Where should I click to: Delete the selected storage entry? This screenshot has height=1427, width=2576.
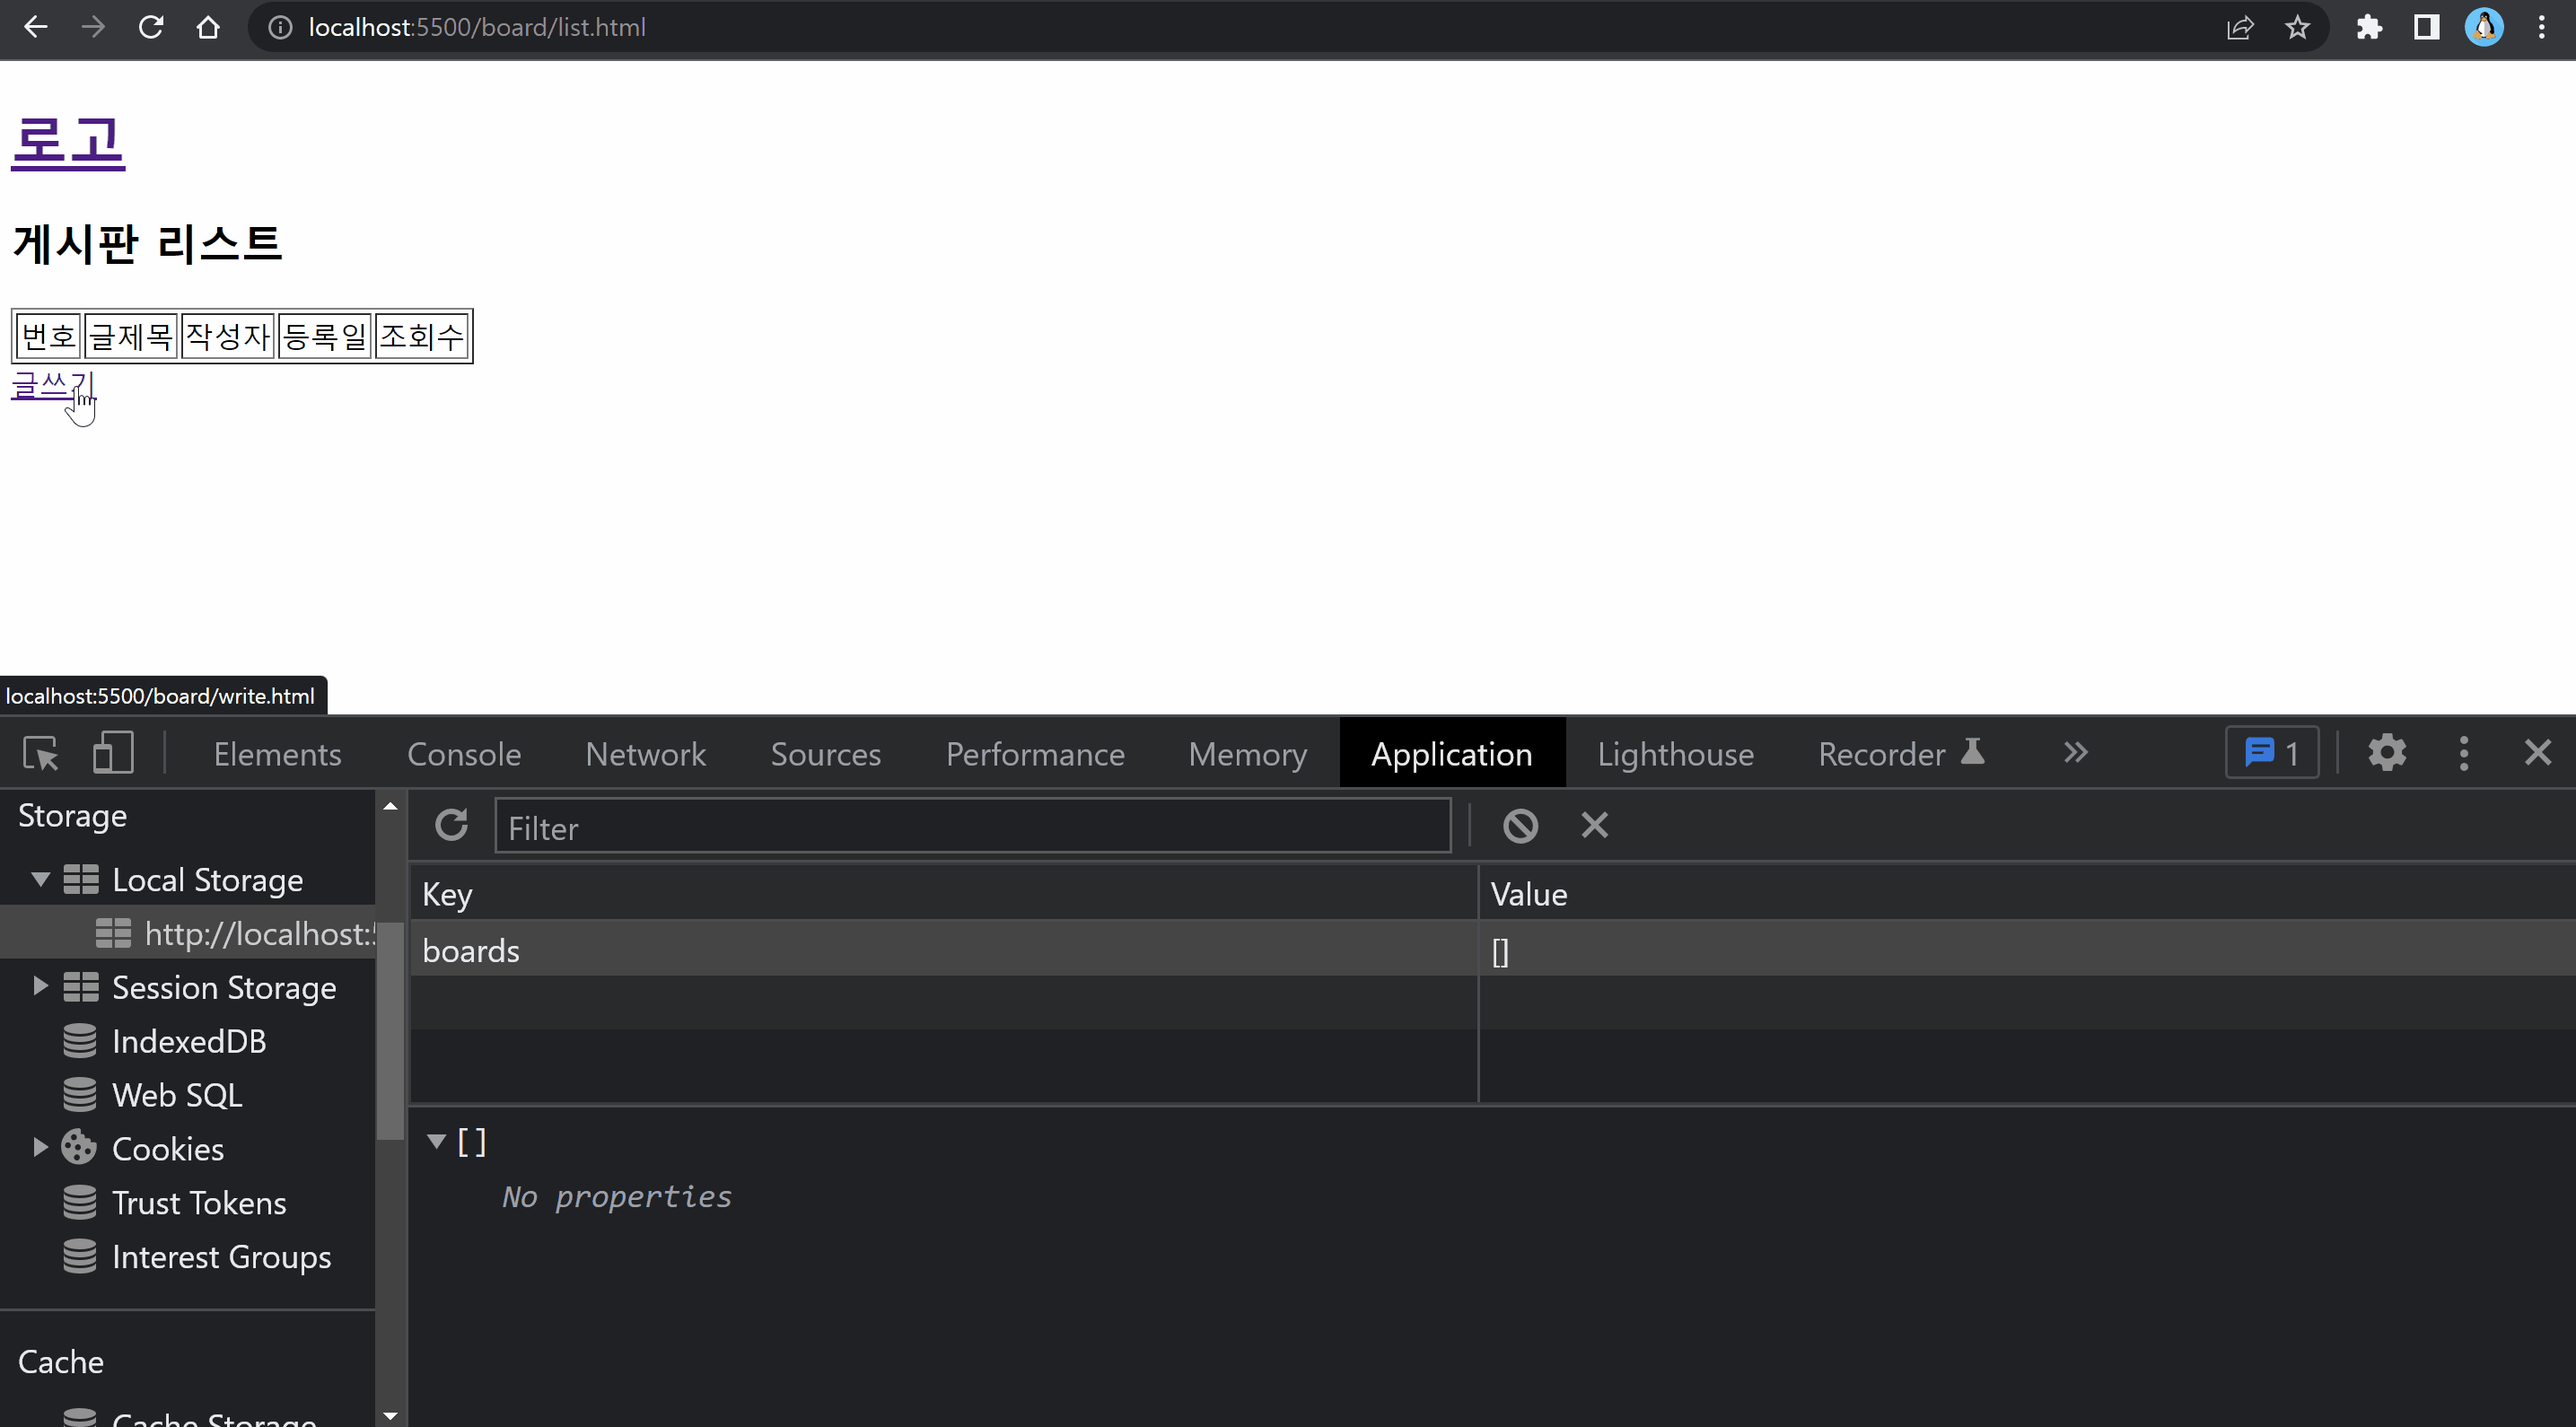(1594, 826)
